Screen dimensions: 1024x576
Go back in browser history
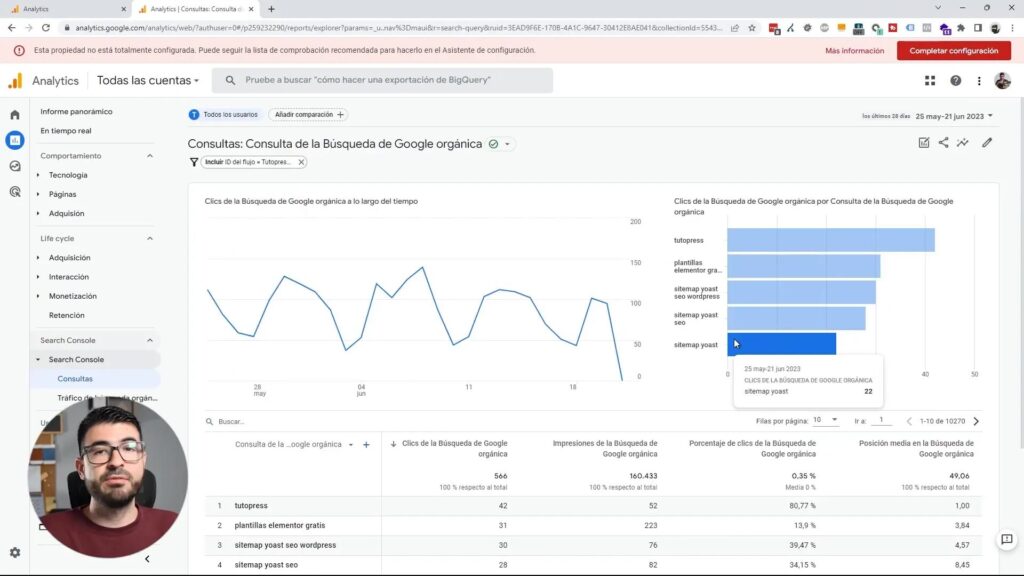pos(11,28)
